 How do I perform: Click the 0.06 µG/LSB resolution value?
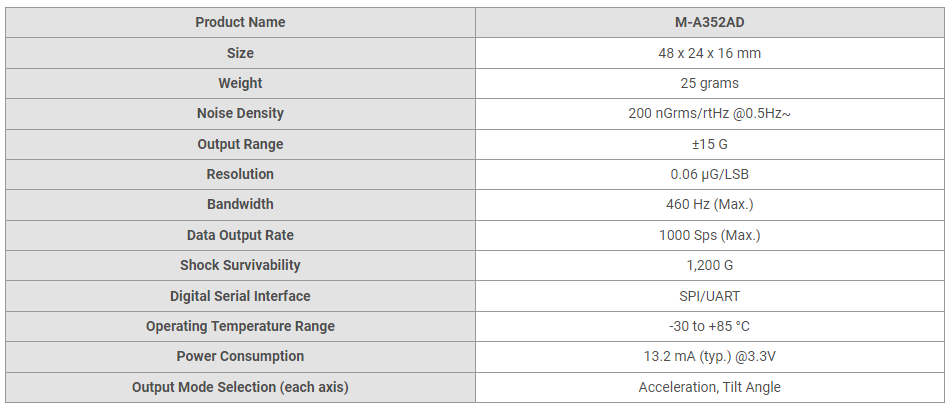pos(709,174)
